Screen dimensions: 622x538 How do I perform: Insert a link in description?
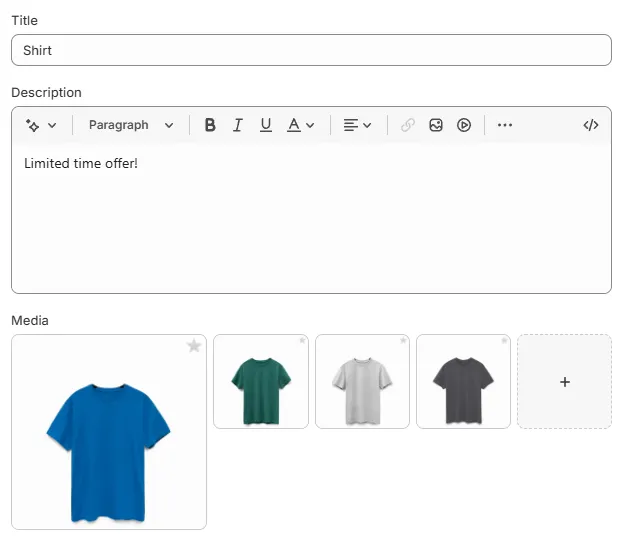click(408, 125)
